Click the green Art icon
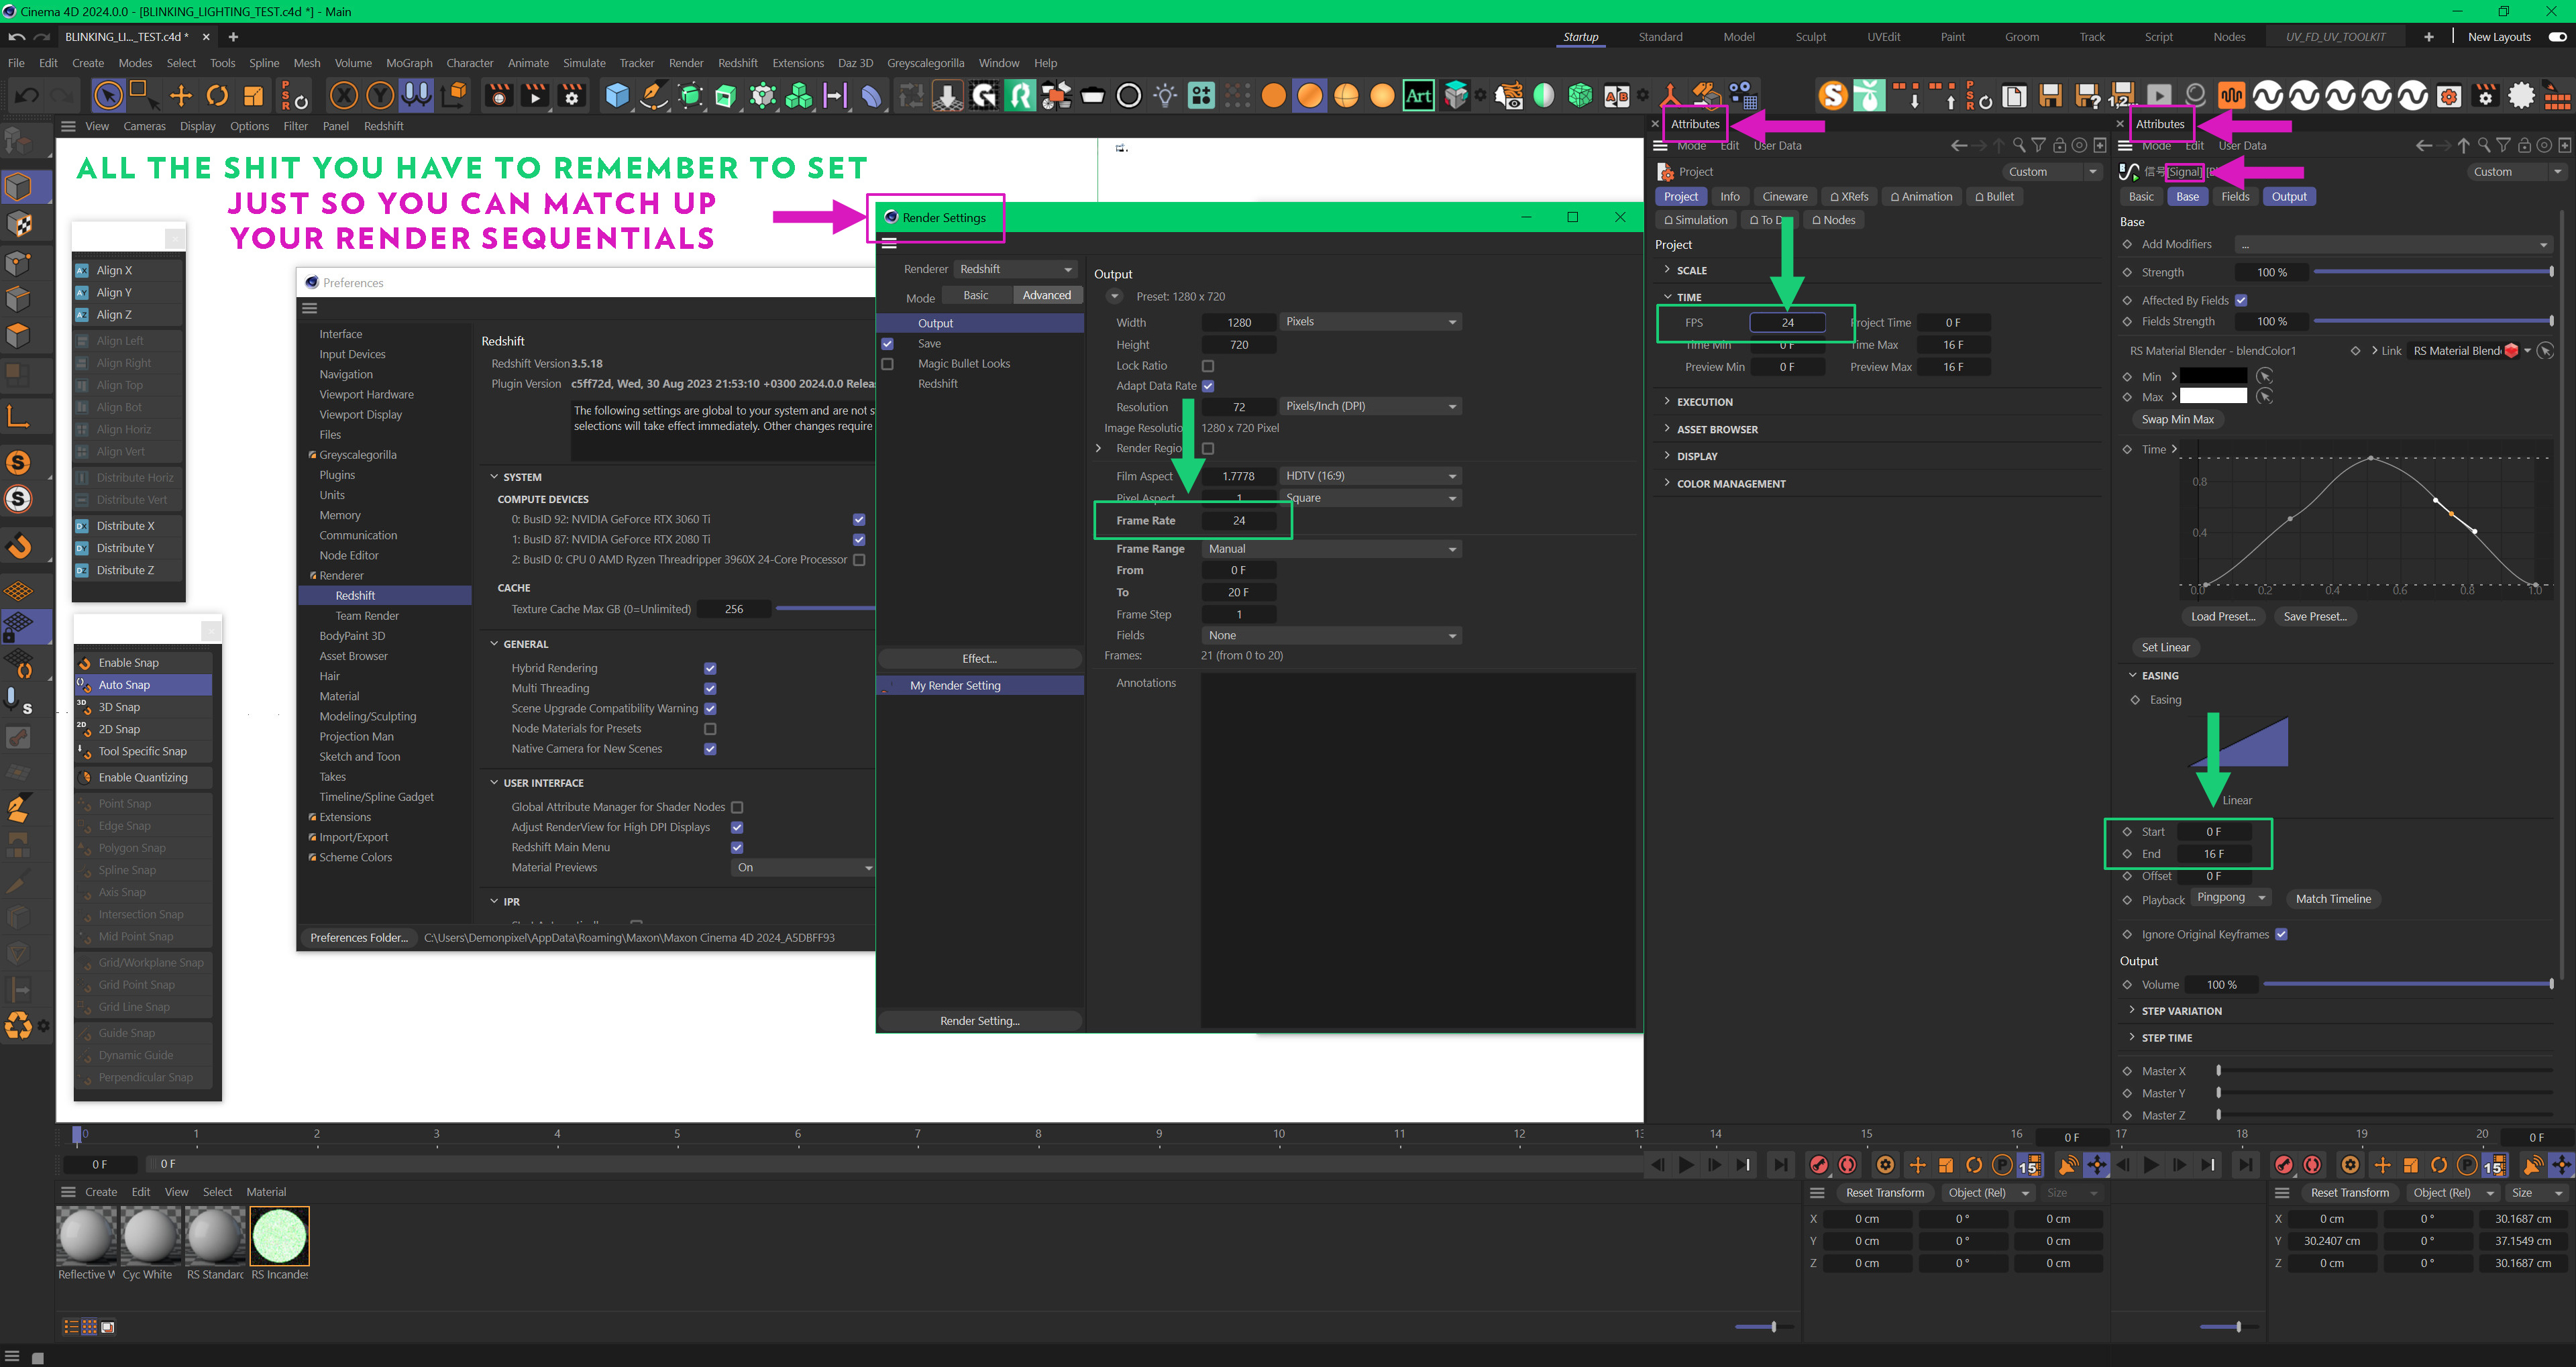Image resolution: width=2576 pixels, height=1367 pixels. click(1418, 96)
